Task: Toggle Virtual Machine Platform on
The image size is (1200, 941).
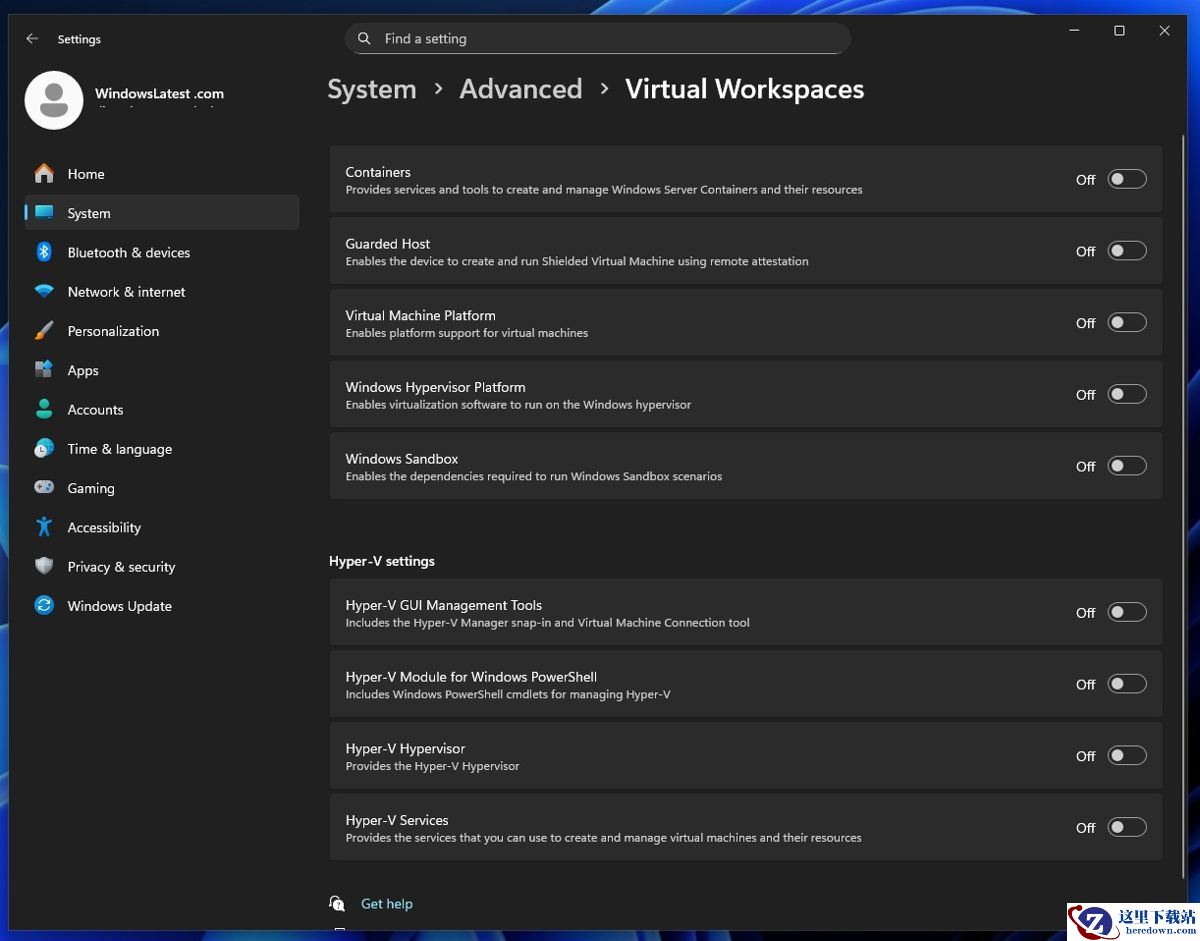Action: click(1126, 323)
